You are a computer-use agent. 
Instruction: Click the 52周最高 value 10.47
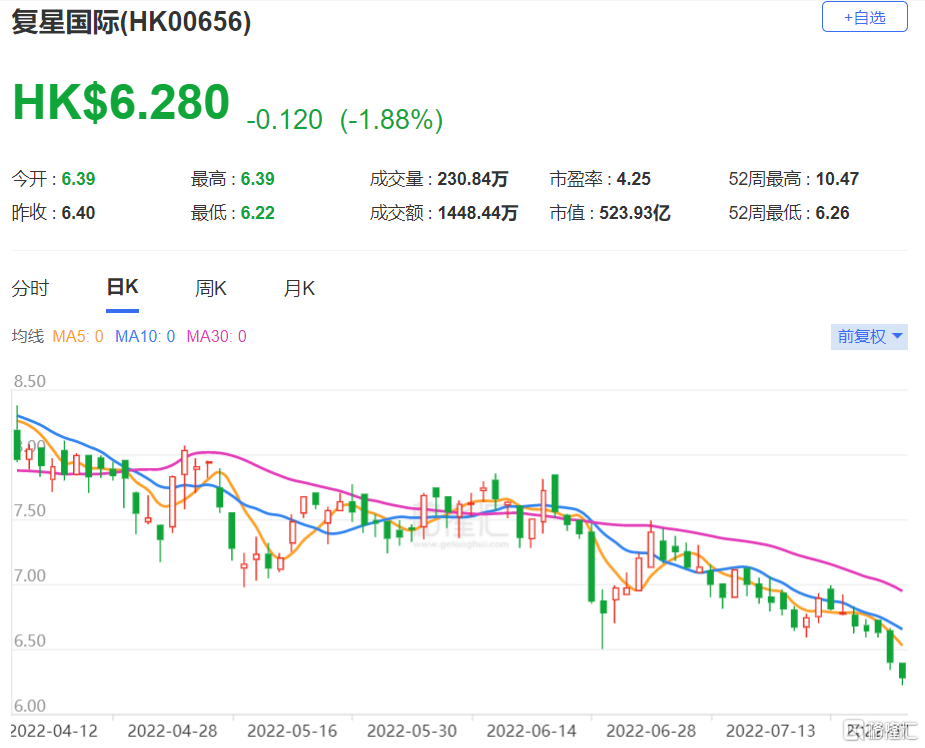coord(837,179)
